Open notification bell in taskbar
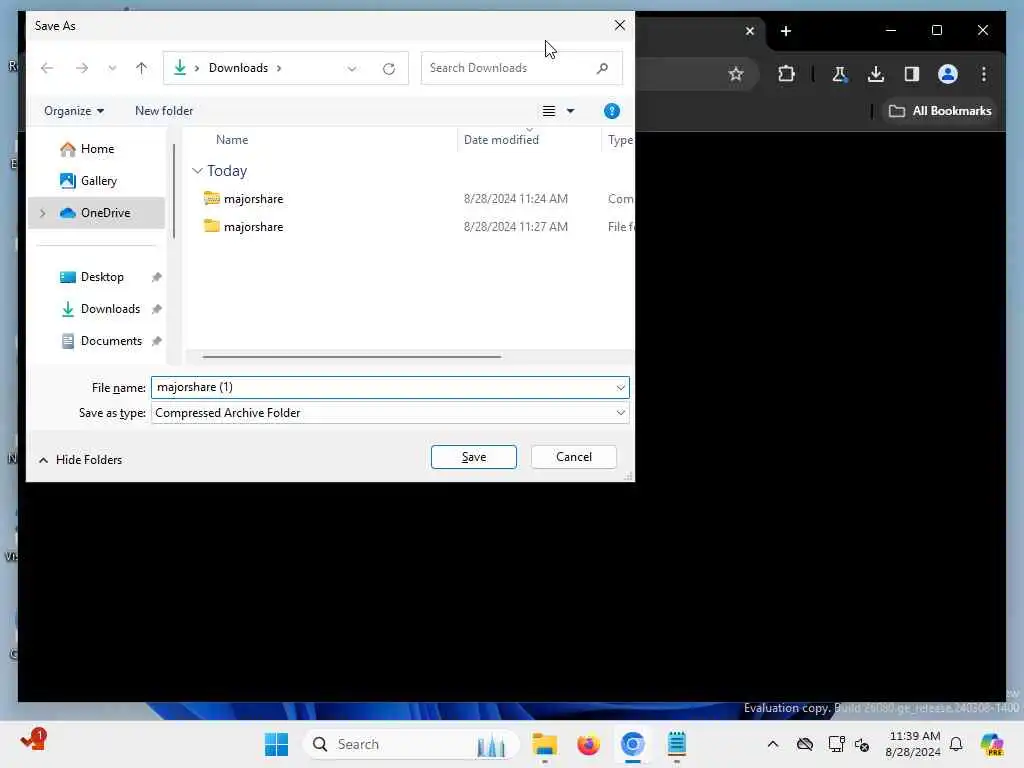Screen dimensions: 1024x768 956,744
